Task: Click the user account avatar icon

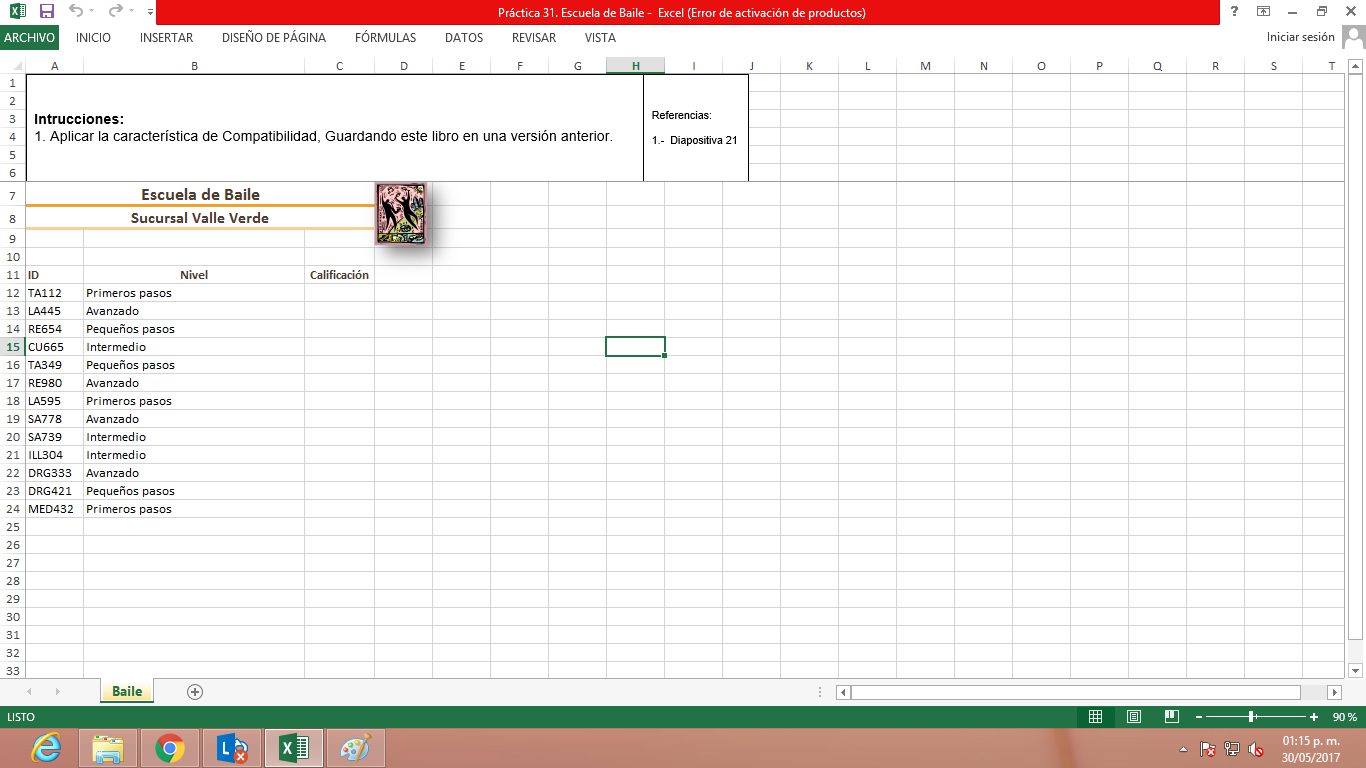Action: pos(1353,38)
